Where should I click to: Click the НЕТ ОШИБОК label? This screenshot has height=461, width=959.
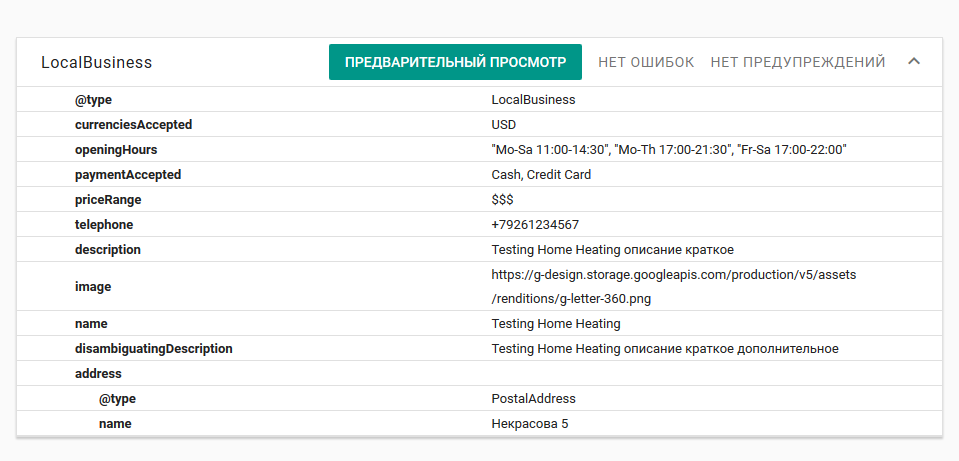point(646,62)
